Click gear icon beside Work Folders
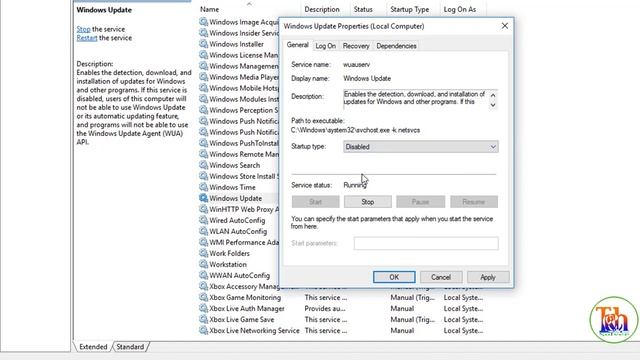This screenshot has width=640, height=360. (x=203, y=253)
